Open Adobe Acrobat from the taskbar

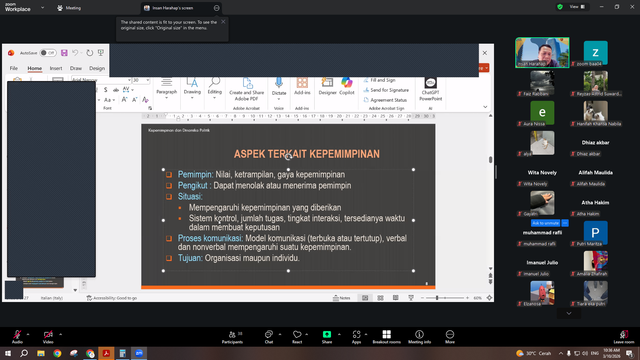point(106,353)
